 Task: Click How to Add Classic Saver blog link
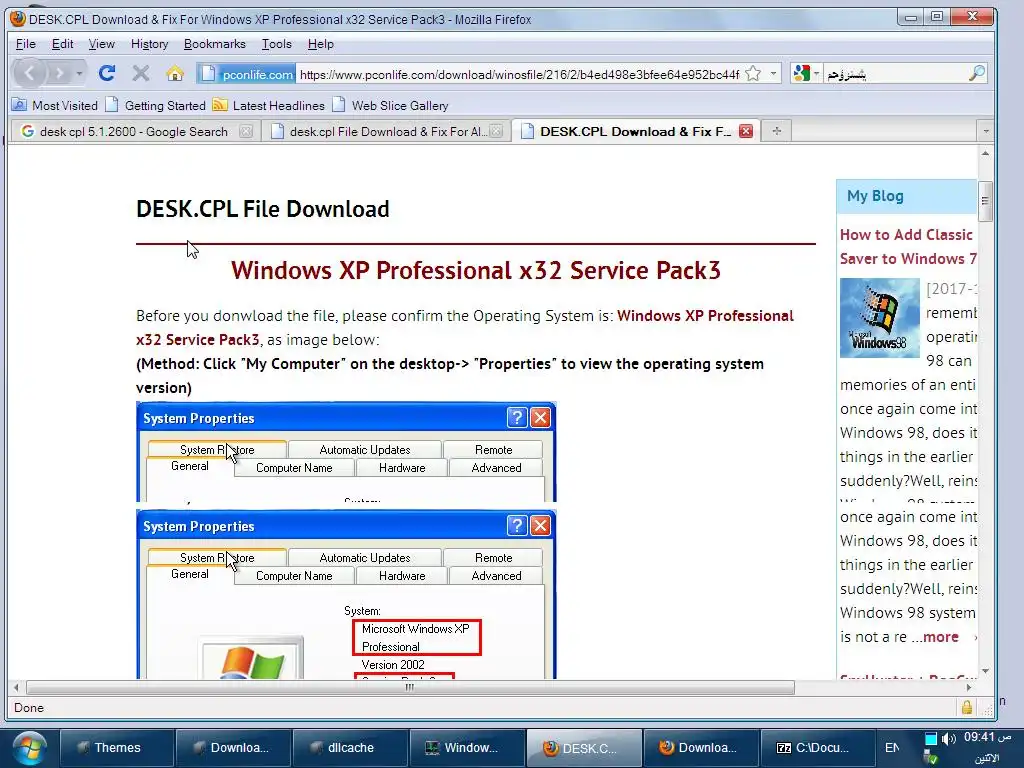(908, 247)
